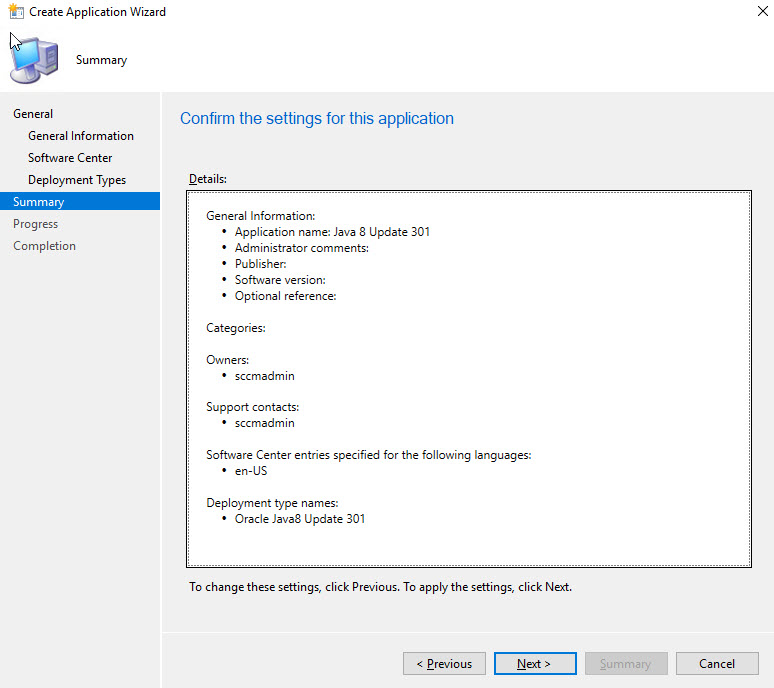Image resolution: width=774 pixels, height=688 pixels.
Task: Jump to the Deployment Types page
Action: click(x=77, y=180)
